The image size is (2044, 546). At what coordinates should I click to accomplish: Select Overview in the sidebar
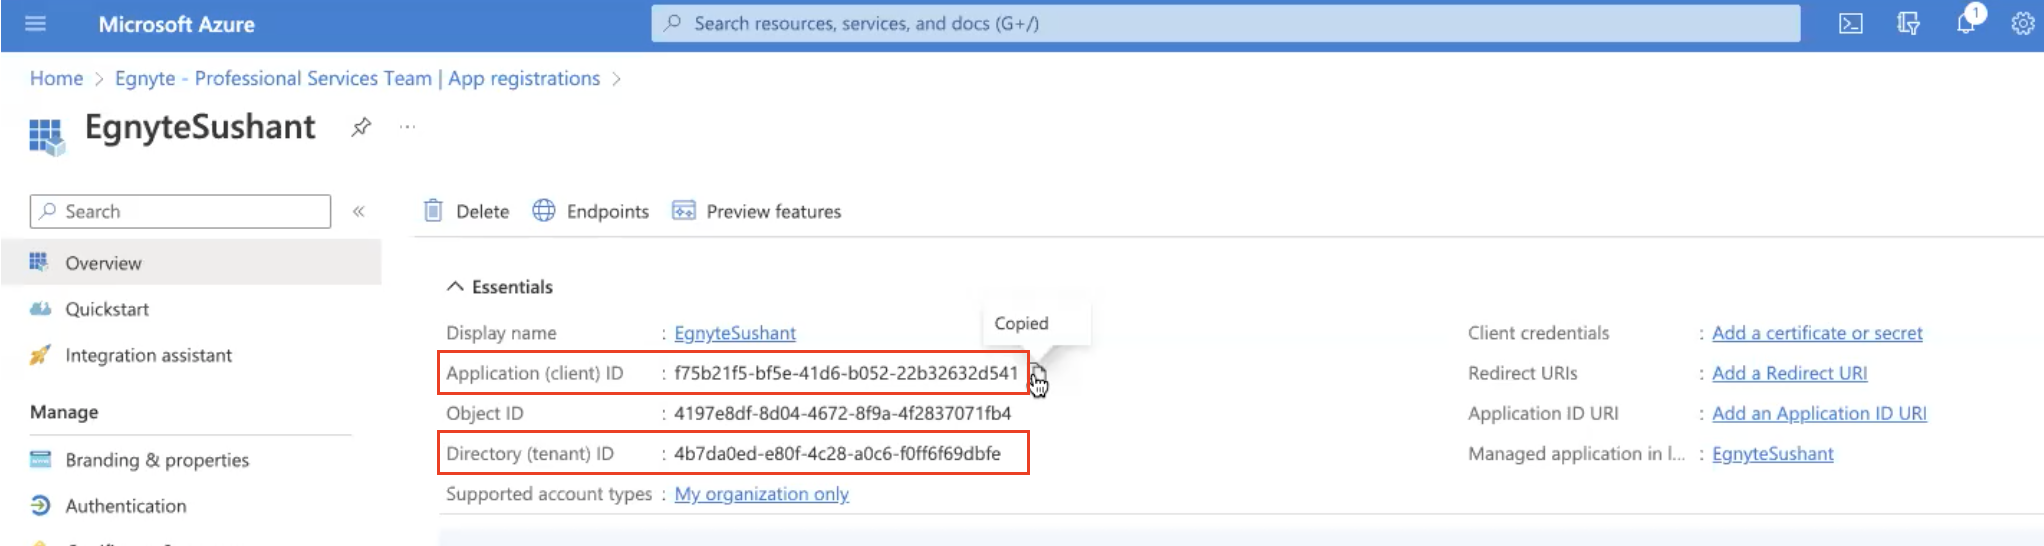[191, 263]
